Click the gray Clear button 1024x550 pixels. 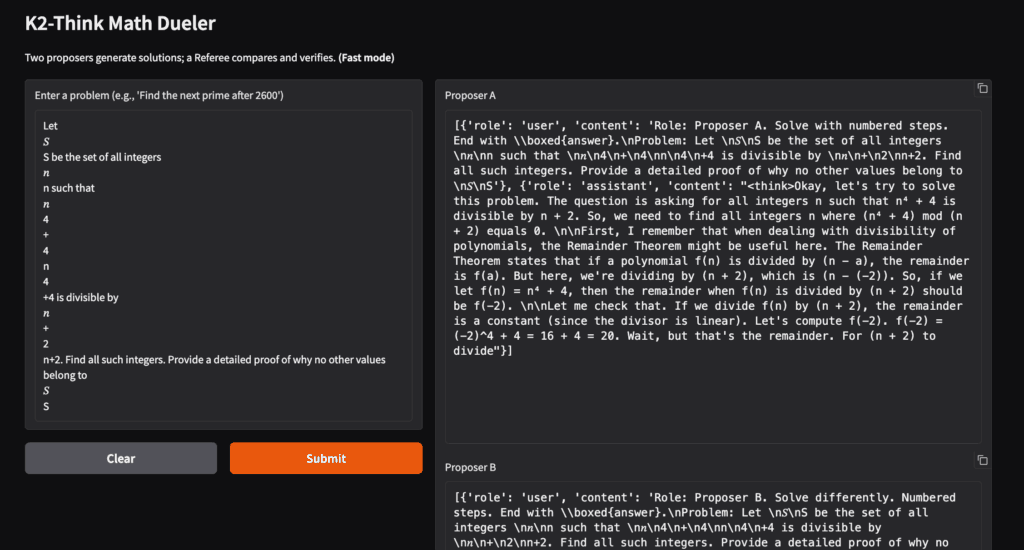[x=121, y=458]
